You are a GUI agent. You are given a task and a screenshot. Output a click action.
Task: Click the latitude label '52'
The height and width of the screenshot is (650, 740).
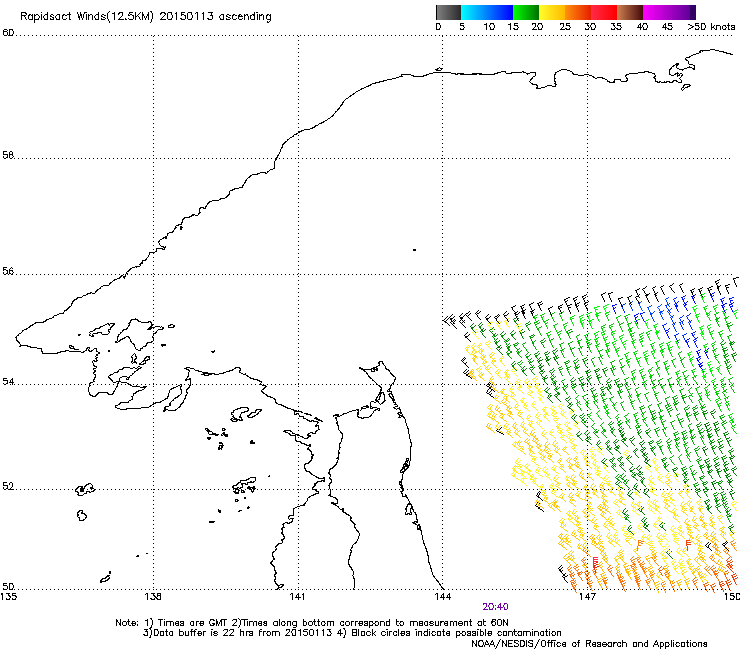(8, 486)
